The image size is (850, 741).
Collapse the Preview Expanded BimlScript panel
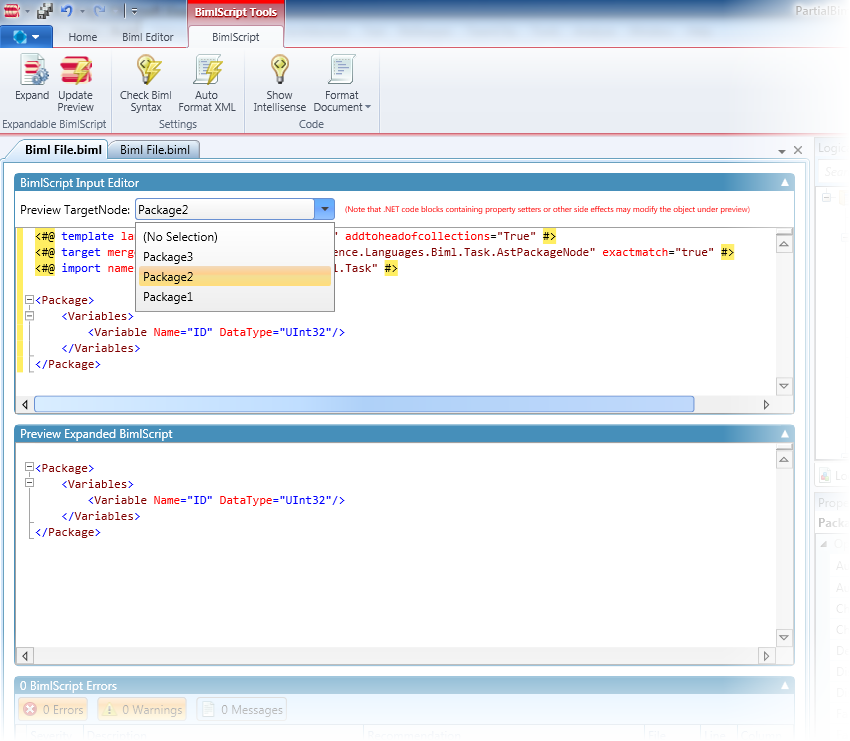tap(784, 434)
